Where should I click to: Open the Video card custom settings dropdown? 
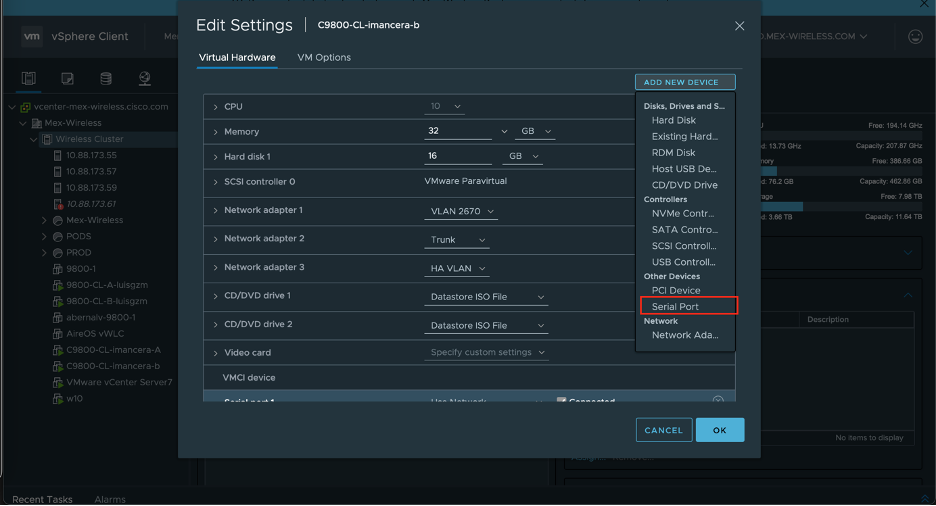[x=486, y=353]
